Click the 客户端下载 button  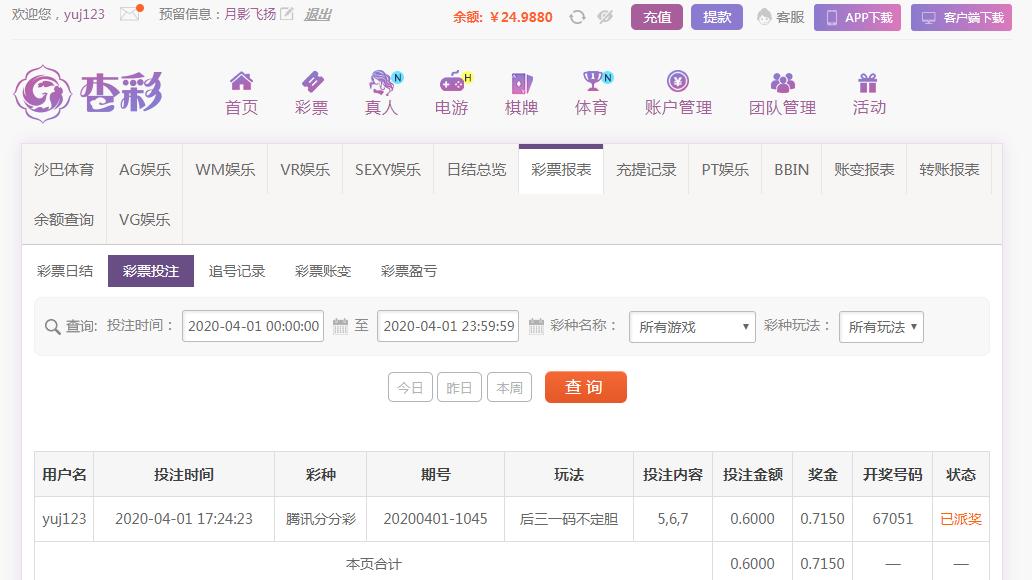962,17
